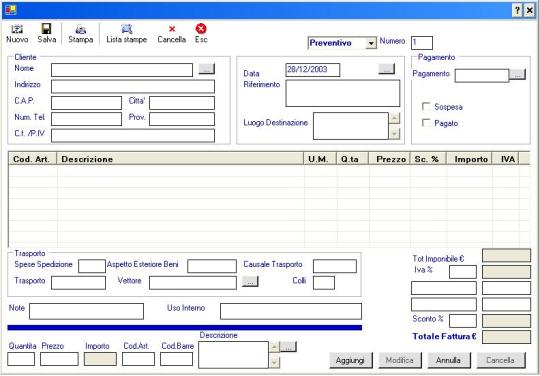The image size is (540, 376).
Task: Click the Indirizzo input field
Action: [133, 86]
